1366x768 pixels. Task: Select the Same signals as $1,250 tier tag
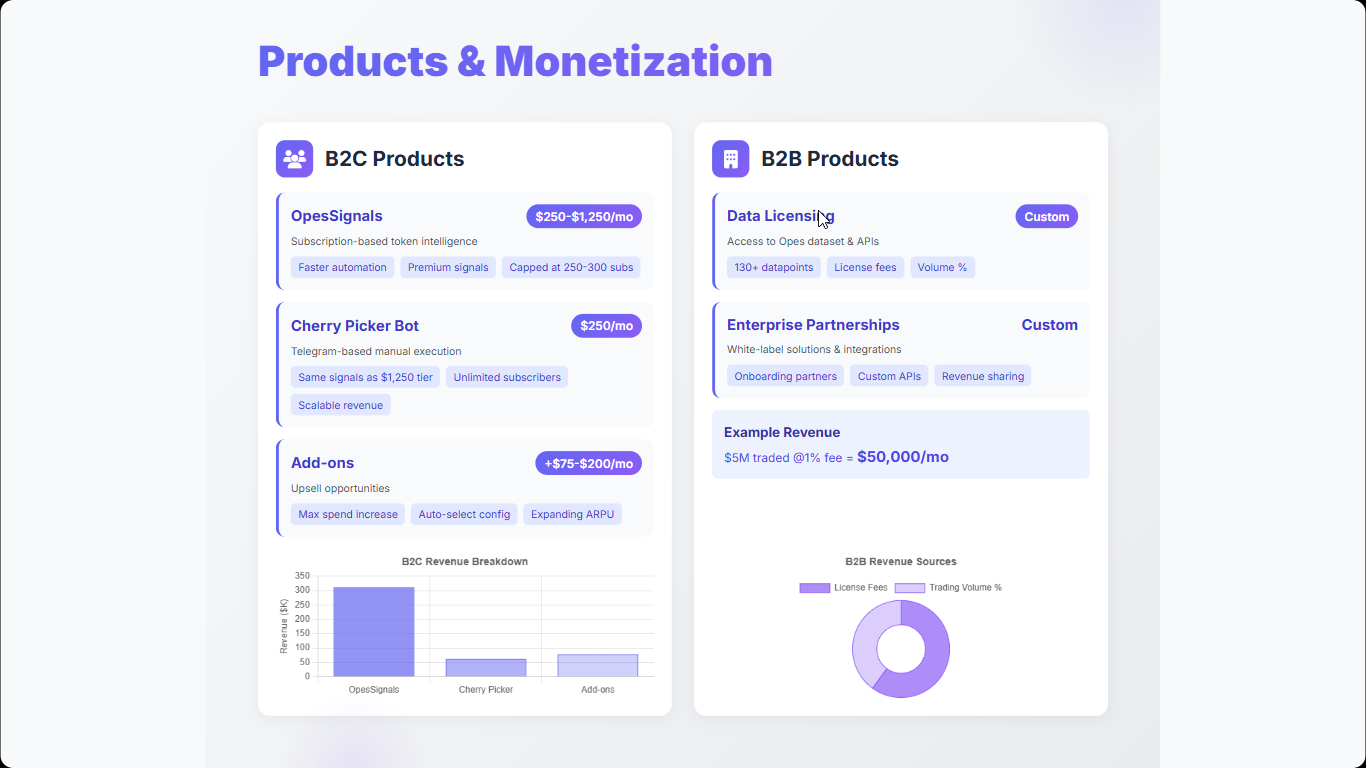pyautogui.click(x=365, y=377)
